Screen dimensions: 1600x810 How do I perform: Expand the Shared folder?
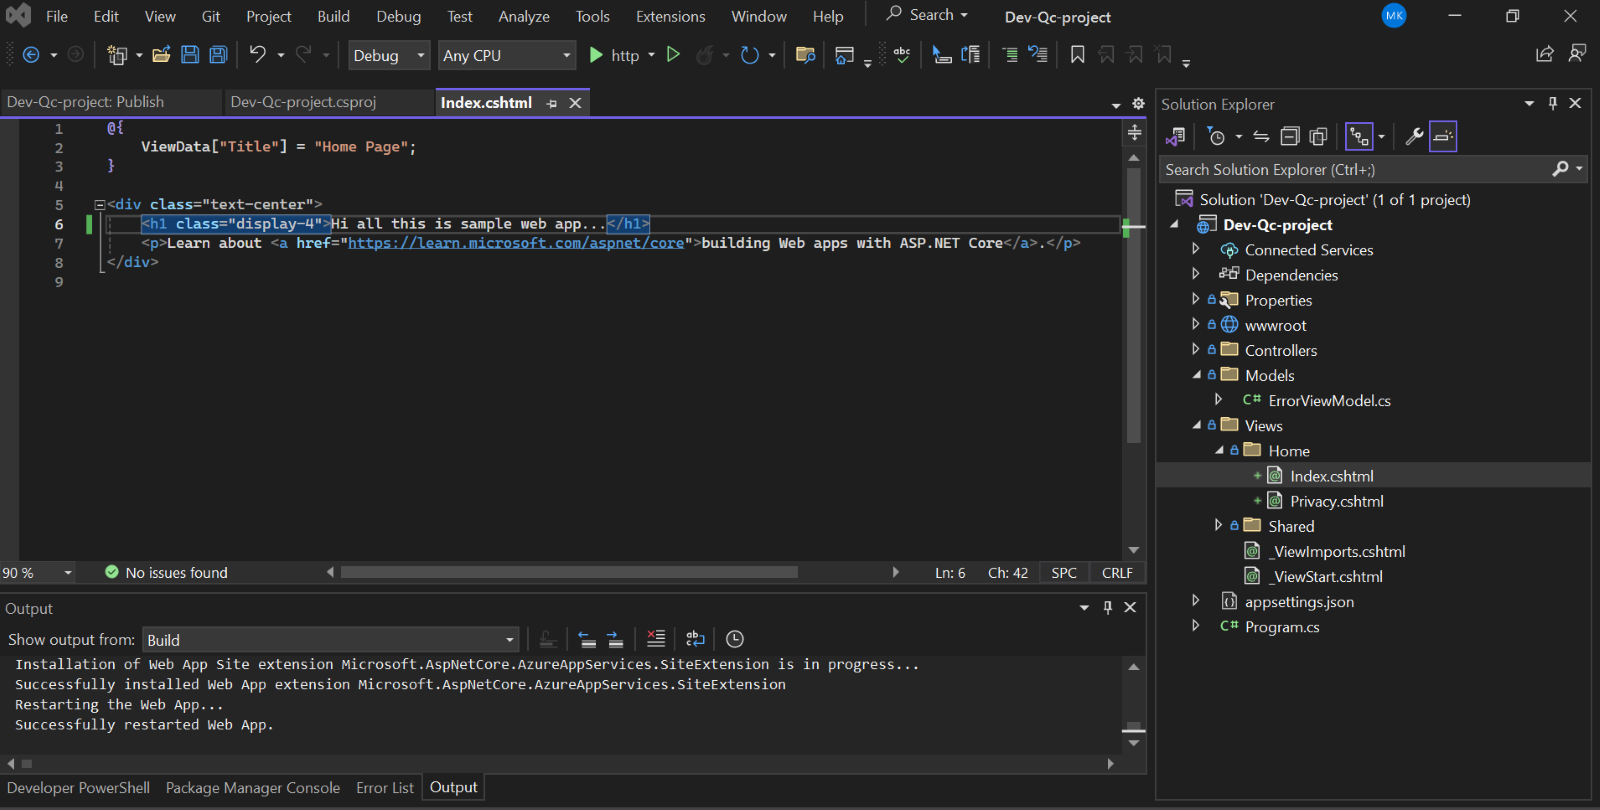click(x=1218, y=525)
